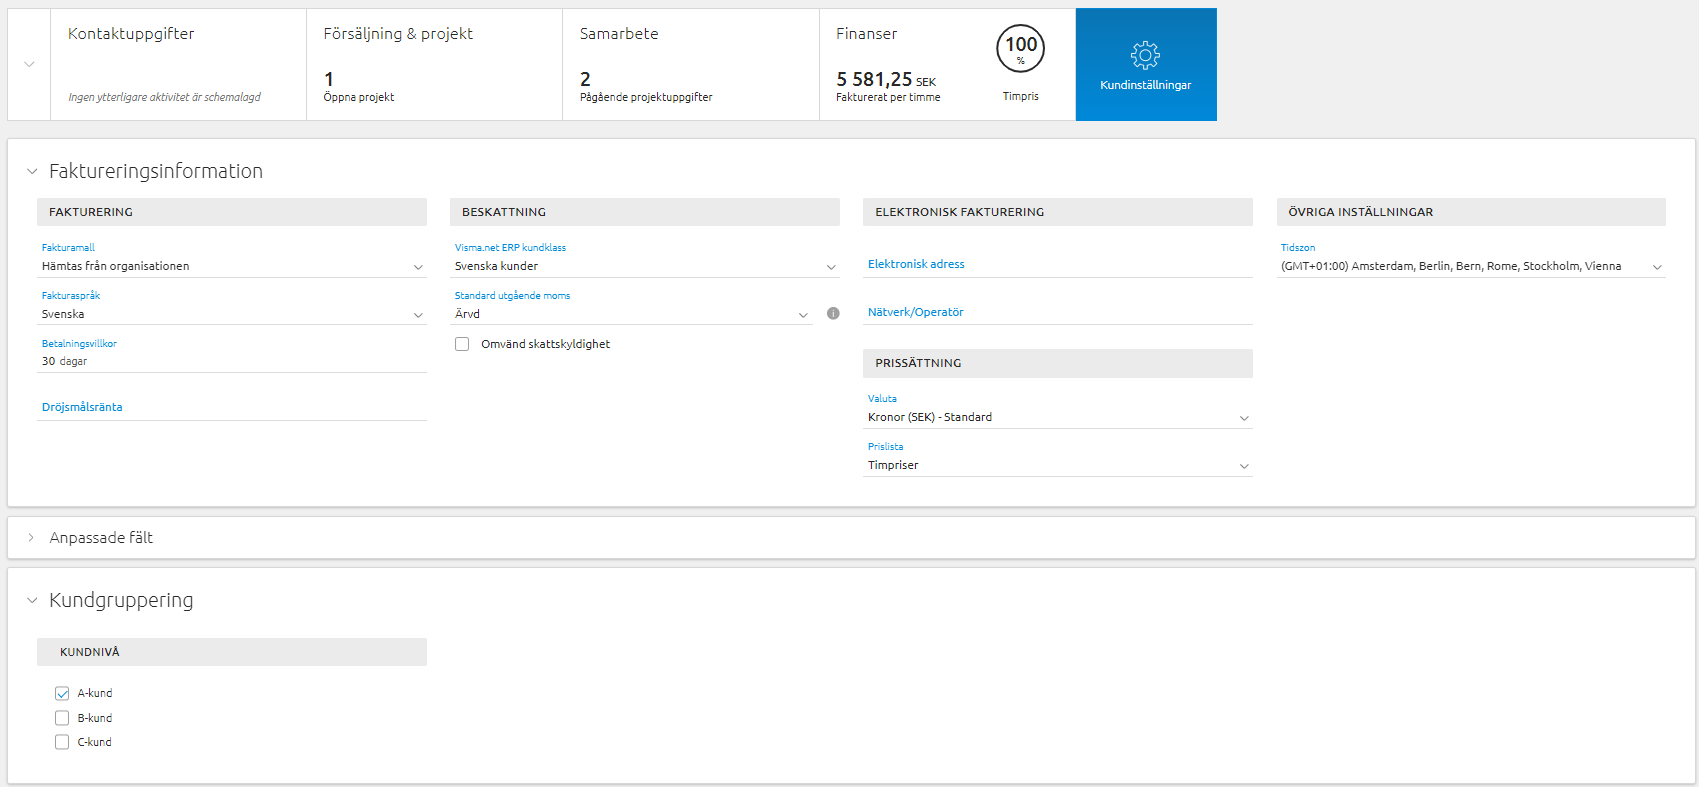
Task: Check the B-kund checkbox
Action: pyautogui.click(x=62, y=718)
